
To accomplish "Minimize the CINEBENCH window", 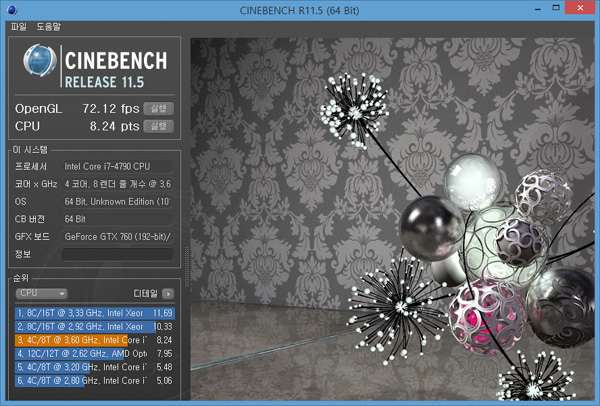I will [538, 8].
